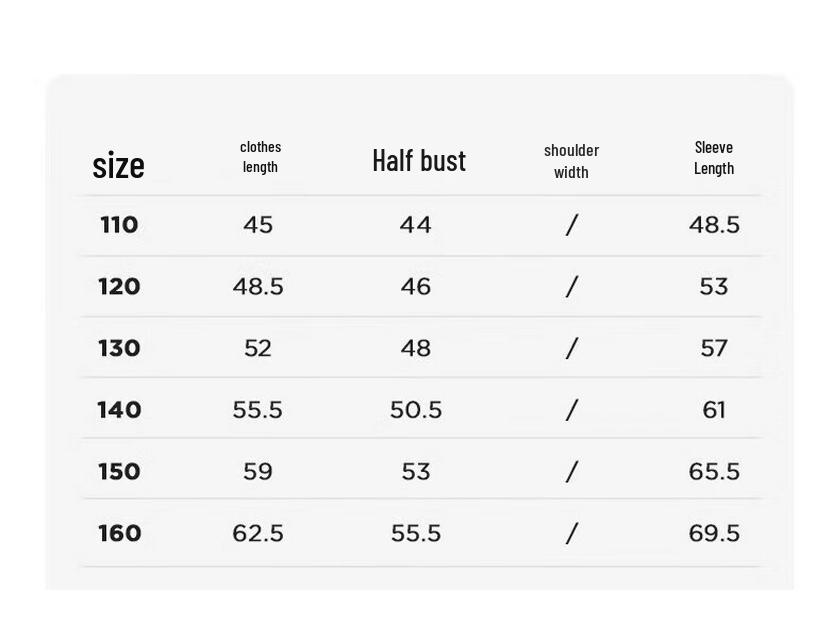Click the size 120 row label
Image resolution: width=840 pixels, height=630 pixels.
(119, 286)
